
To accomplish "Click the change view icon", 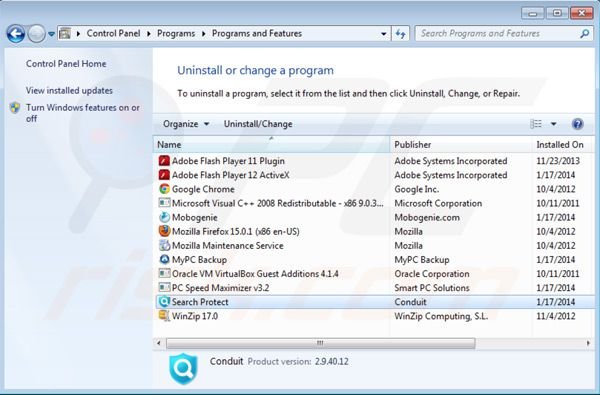I will [536, 124].
